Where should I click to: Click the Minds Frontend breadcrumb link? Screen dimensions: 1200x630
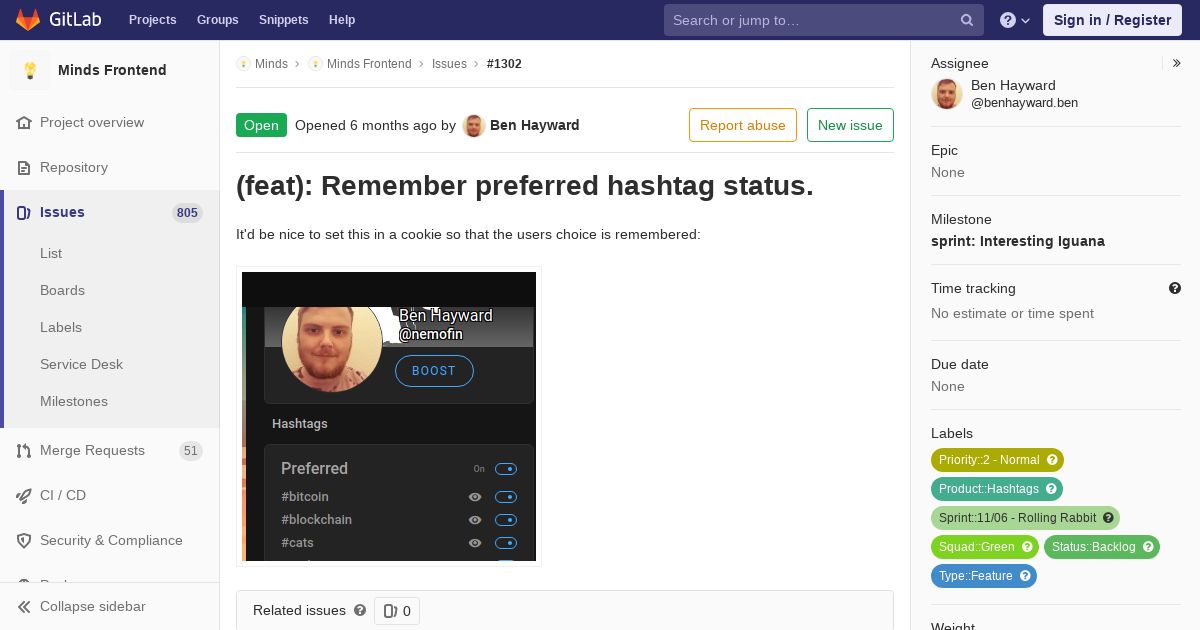click(369, 63)
